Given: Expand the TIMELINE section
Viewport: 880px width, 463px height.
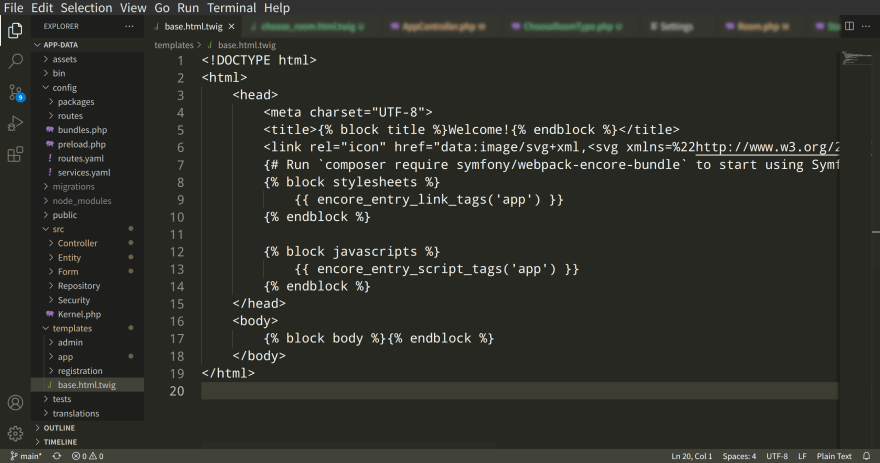Looking at the screenshot, I should coord(60,442).
